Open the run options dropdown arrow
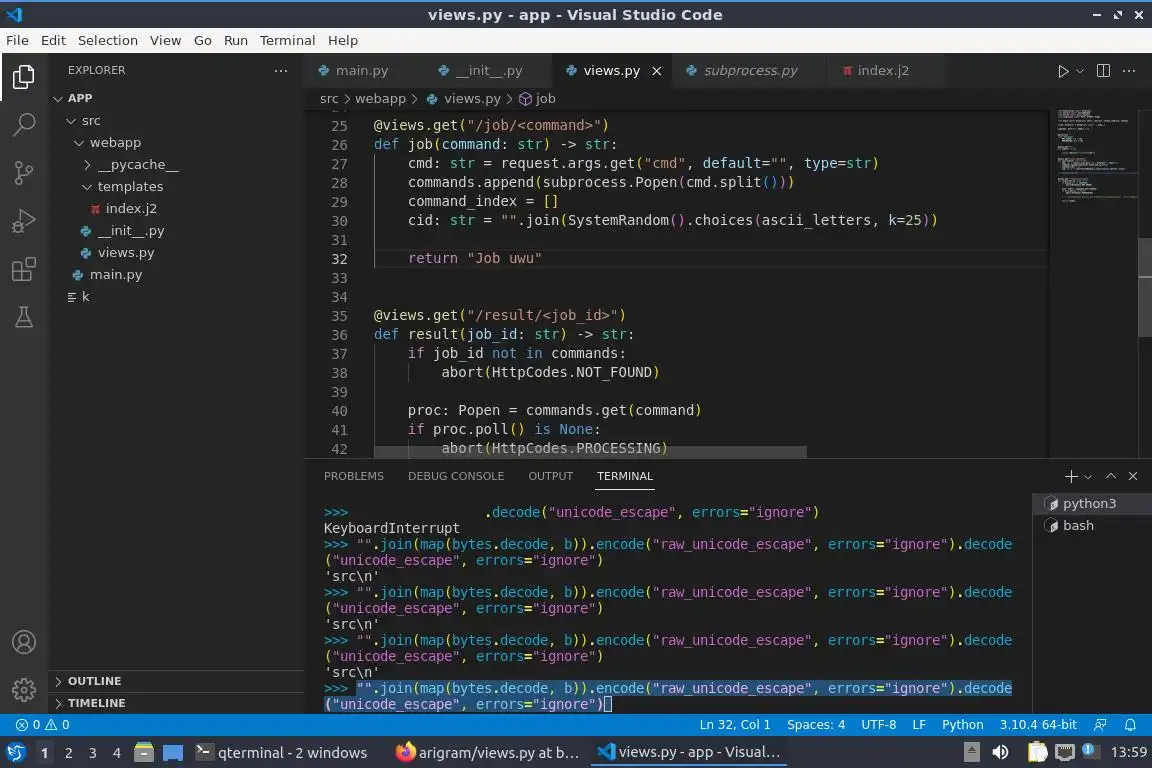The width and height of the screenshot is (1152, 768). pyautogui.click(x=1079, y=71)
